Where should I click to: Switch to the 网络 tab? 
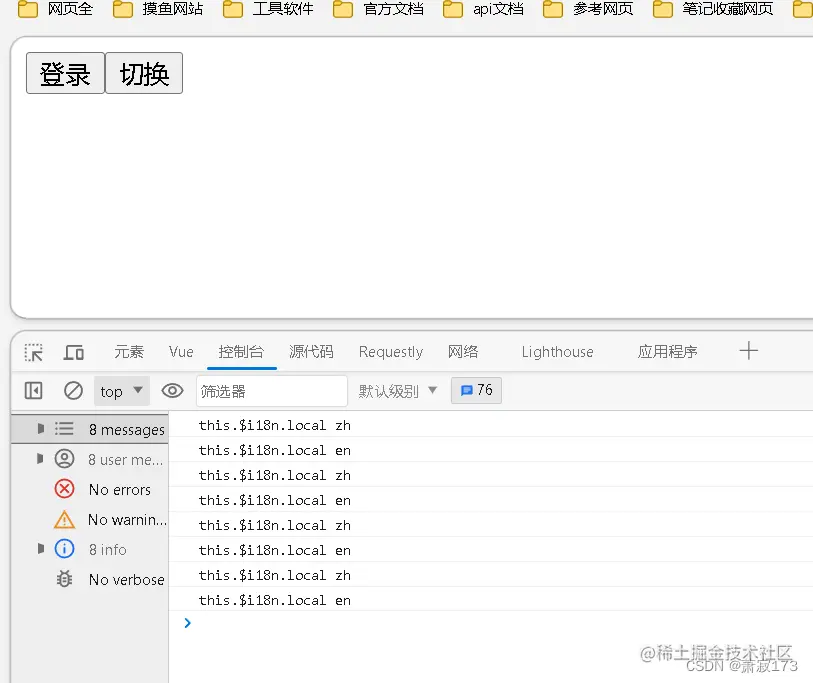click(x=463, y=352)
